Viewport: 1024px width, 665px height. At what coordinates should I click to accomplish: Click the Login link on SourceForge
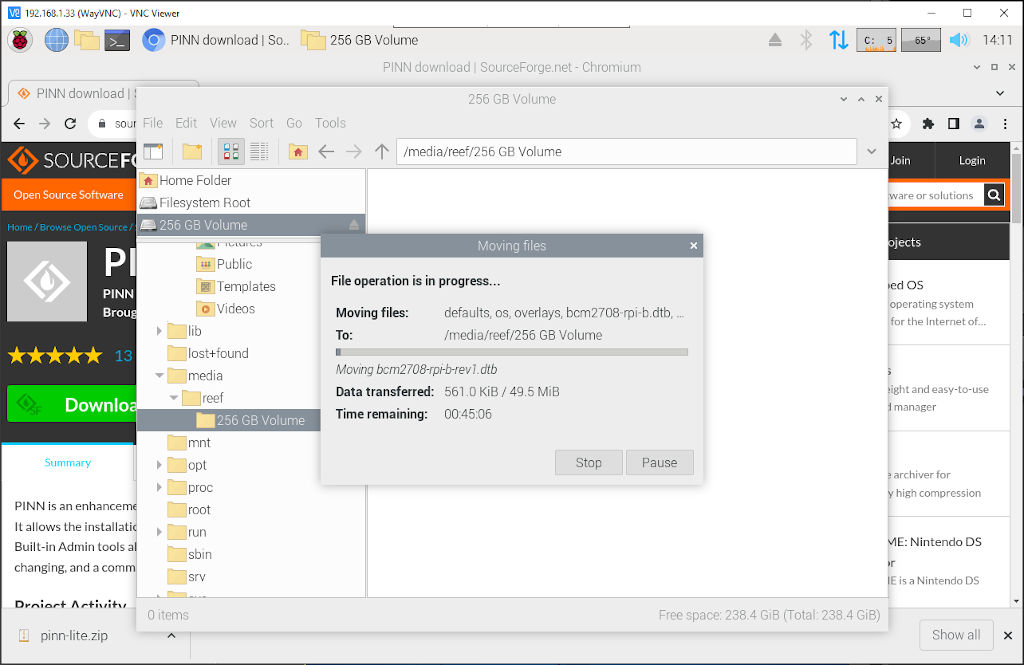972,160
